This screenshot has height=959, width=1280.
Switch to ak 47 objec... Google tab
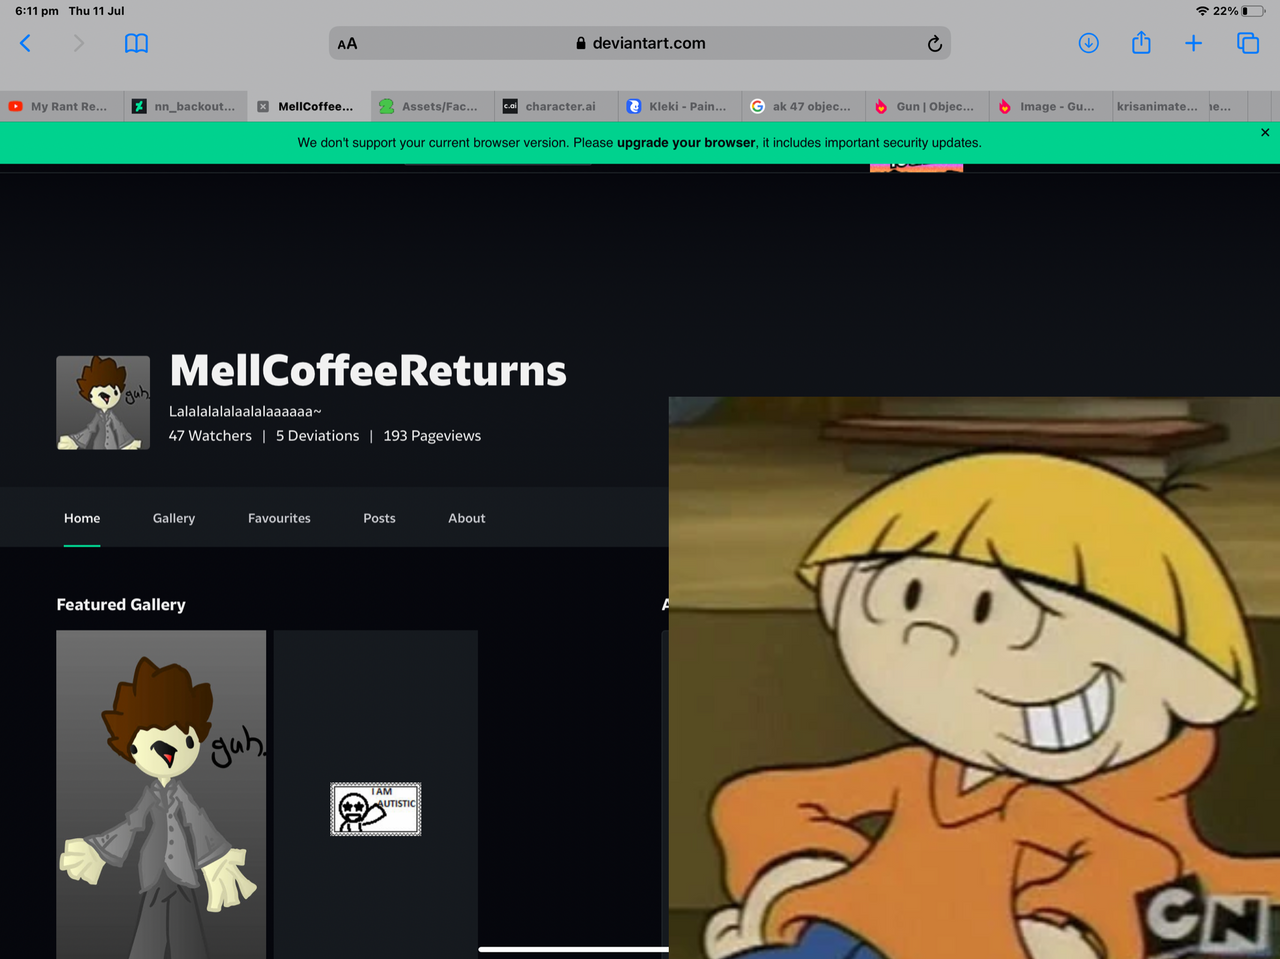point(803,106)
